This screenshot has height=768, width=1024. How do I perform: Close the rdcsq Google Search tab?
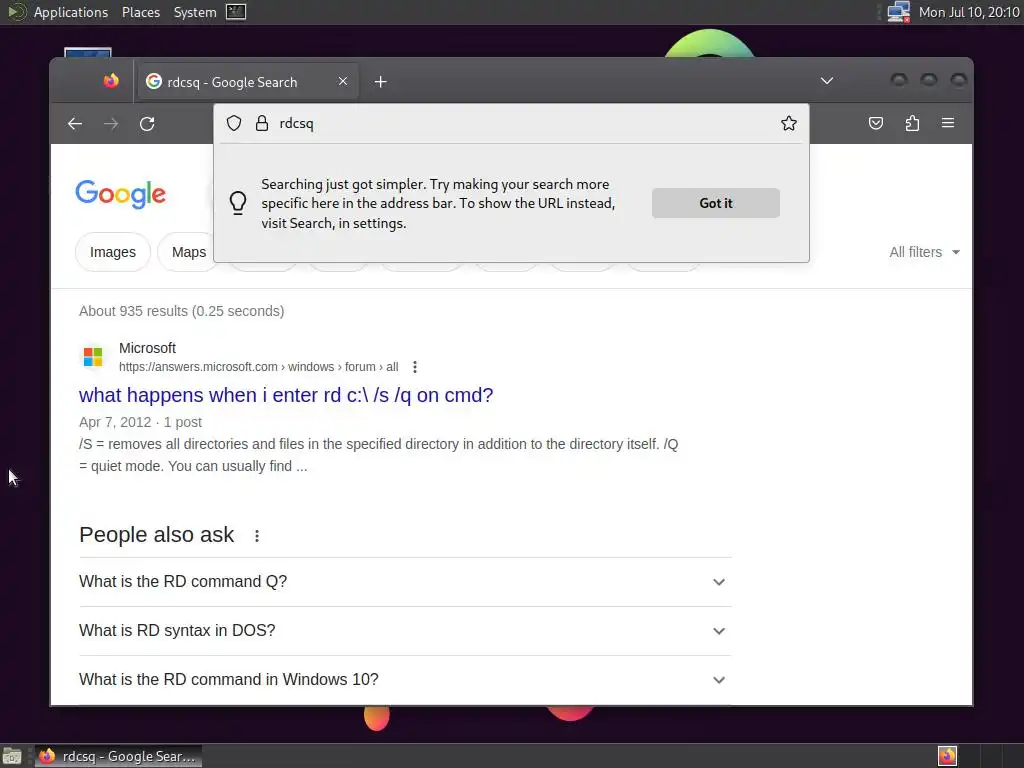tap(343, 81)
